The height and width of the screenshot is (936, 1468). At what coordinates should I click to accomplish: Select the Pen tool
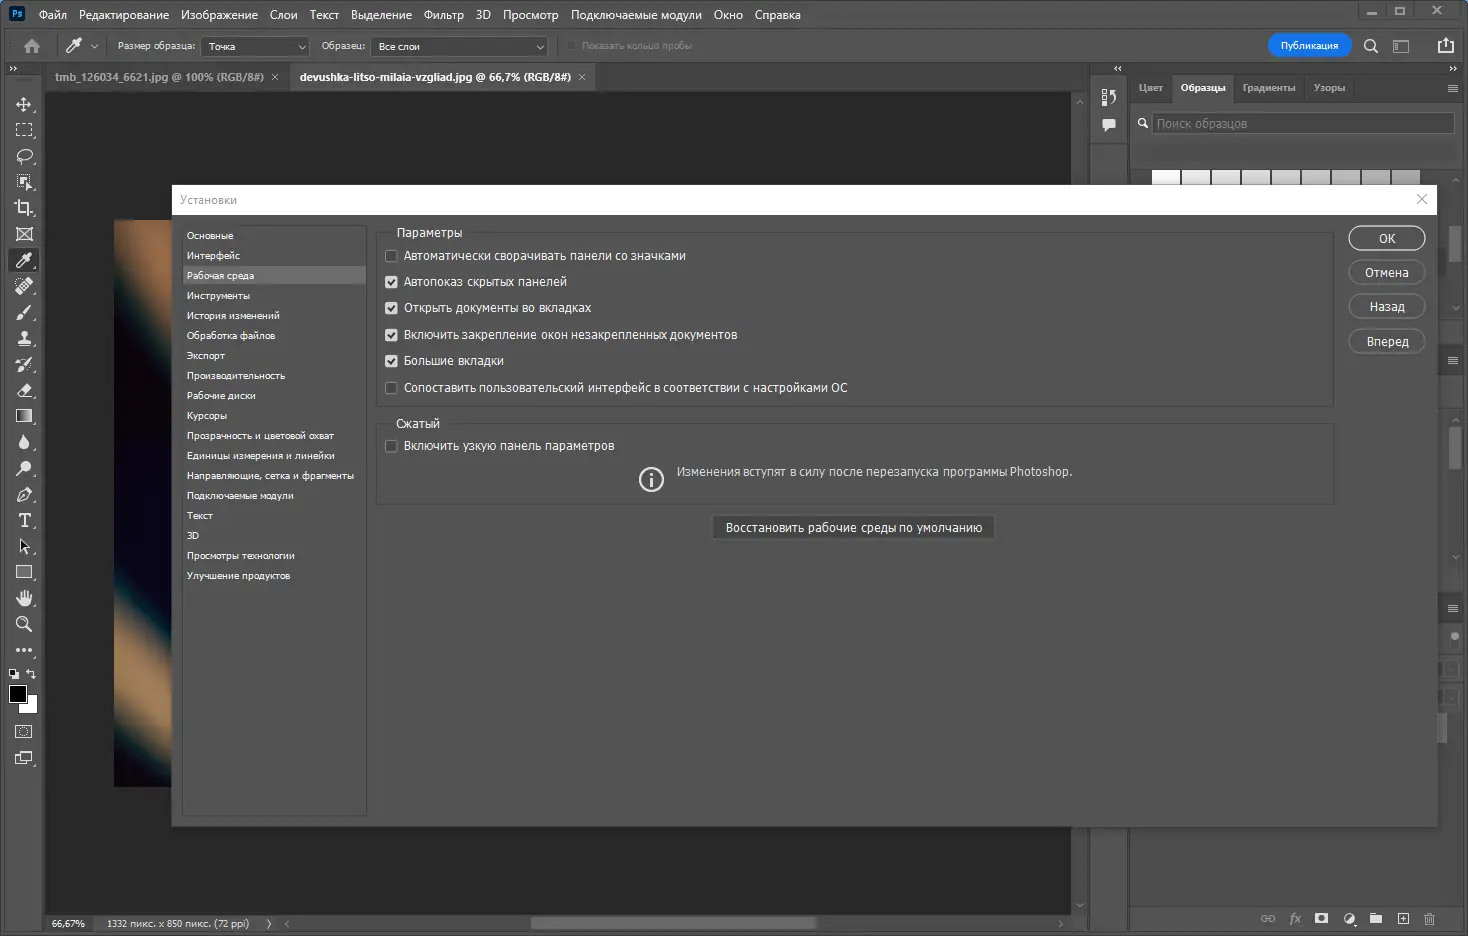pos(24,494)
